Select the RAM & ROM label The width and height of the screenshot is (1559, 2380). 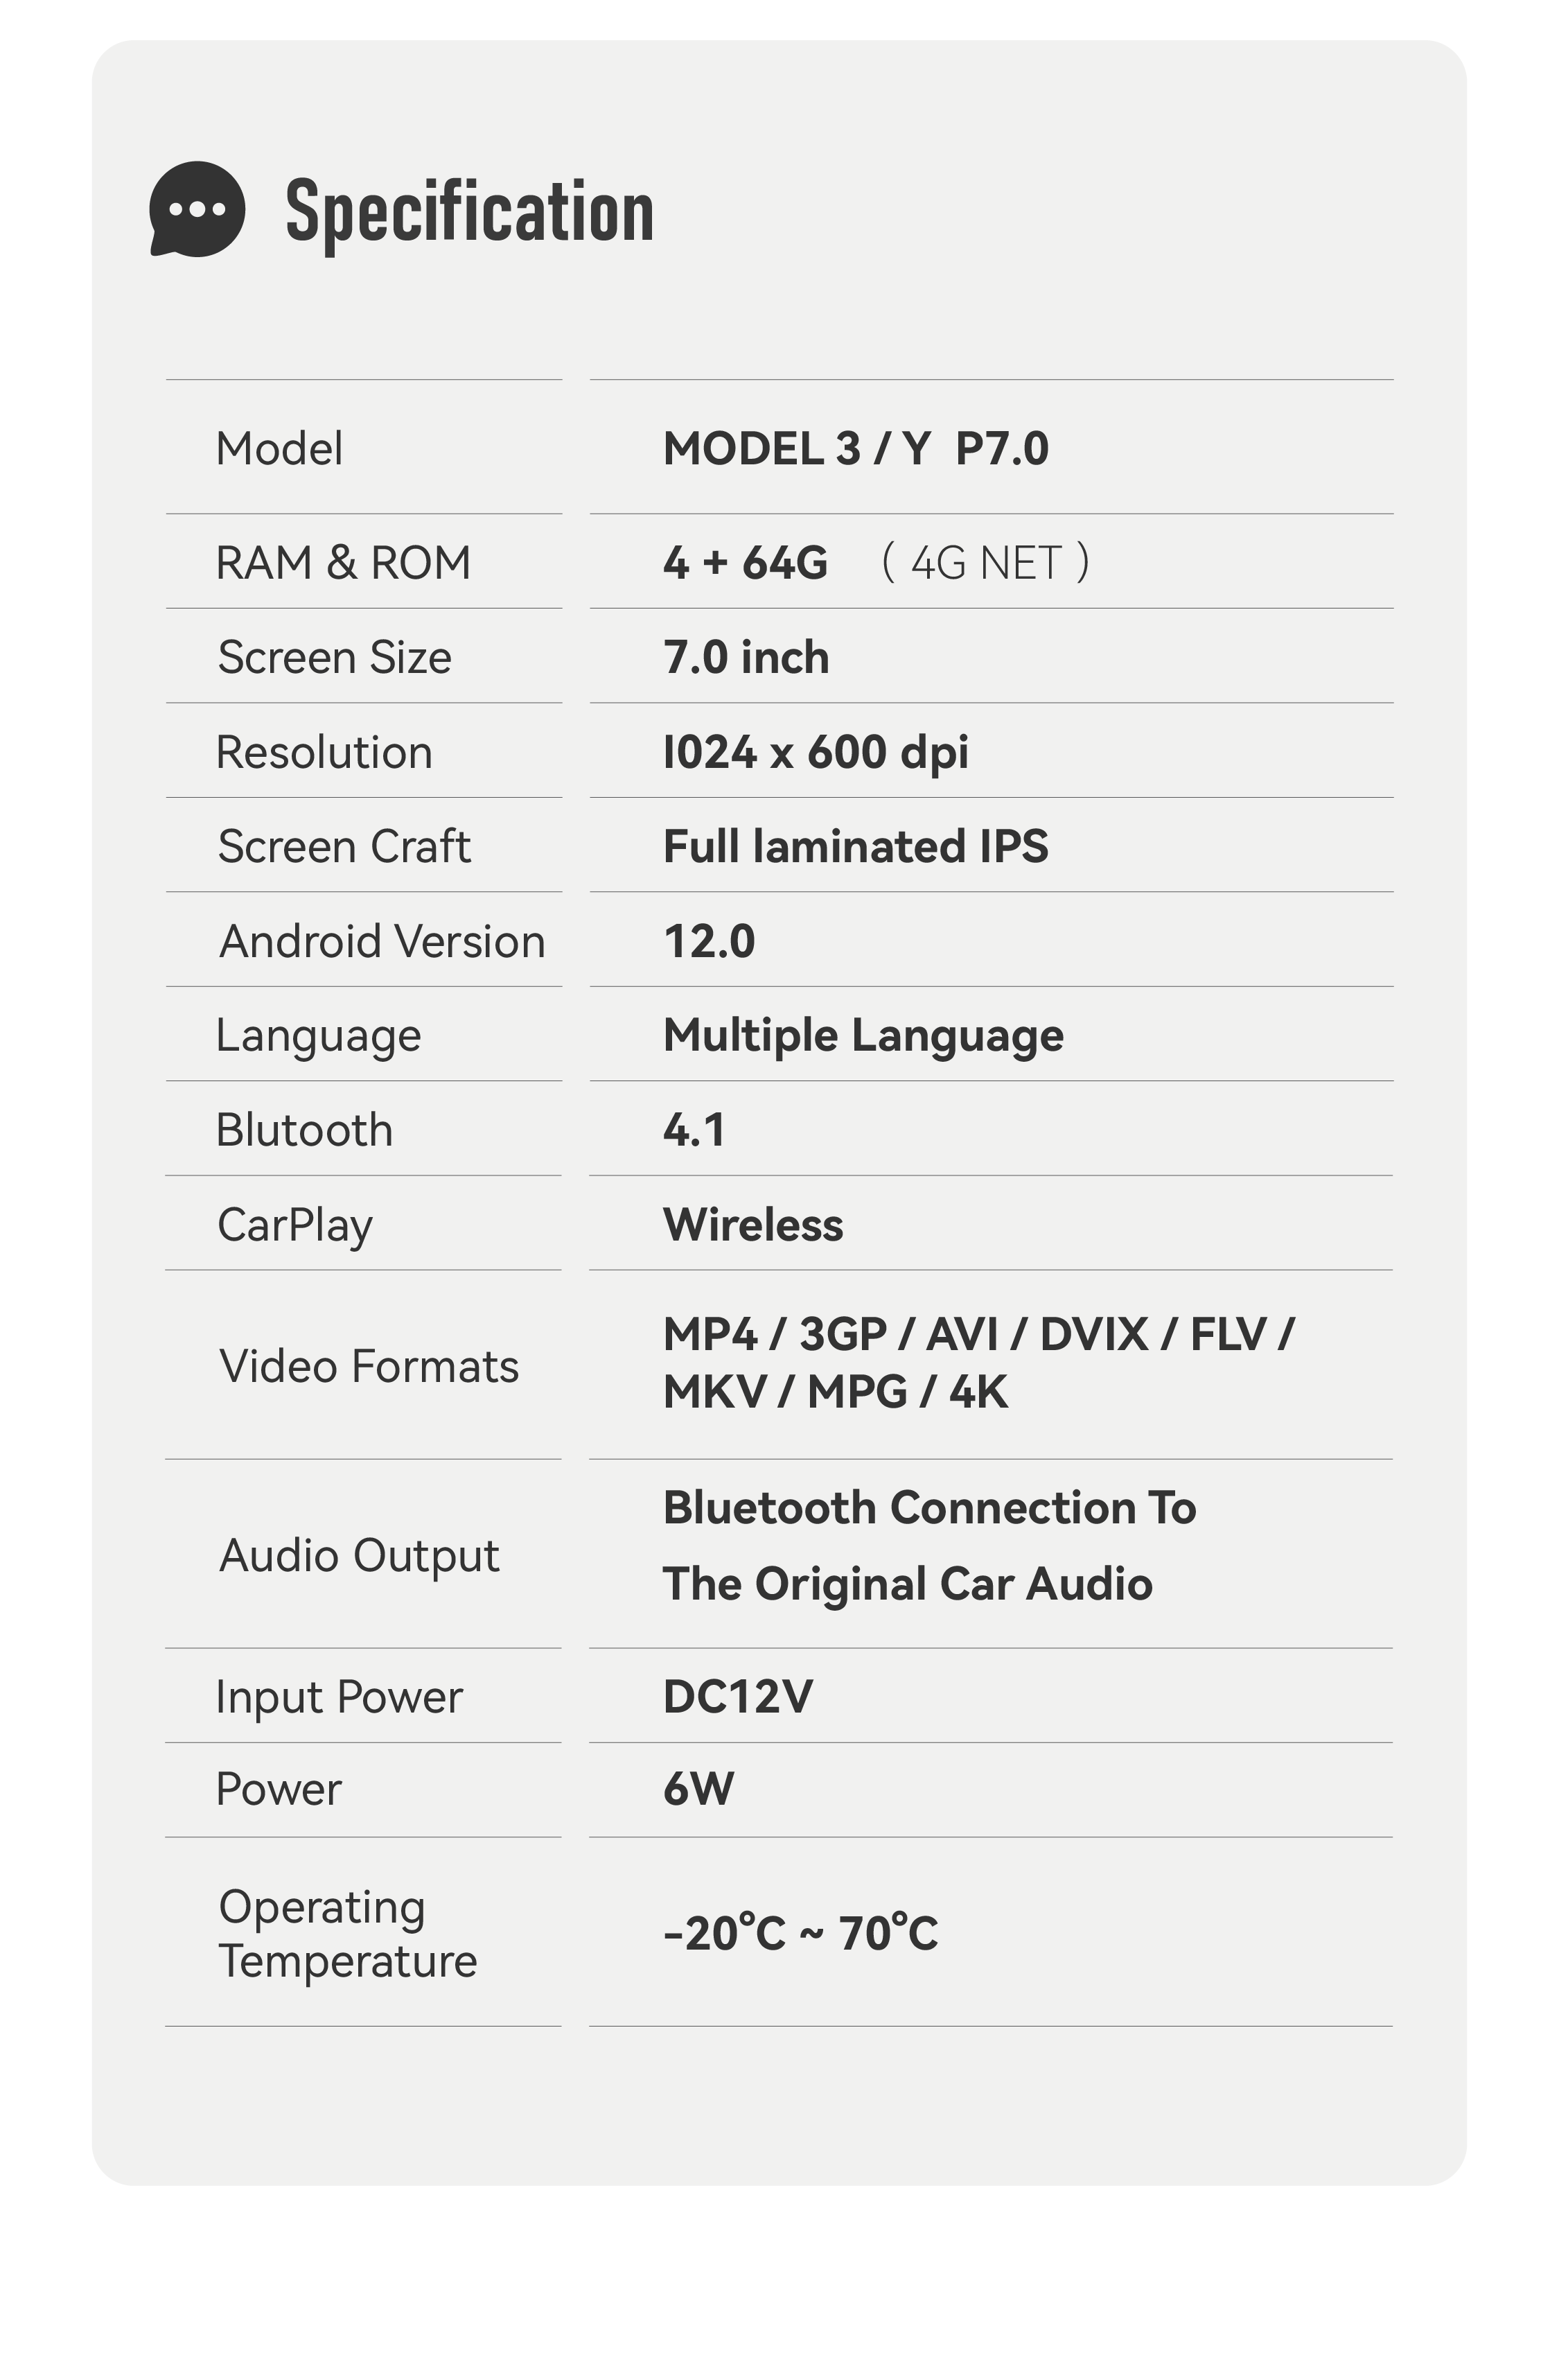pos(343,562)
